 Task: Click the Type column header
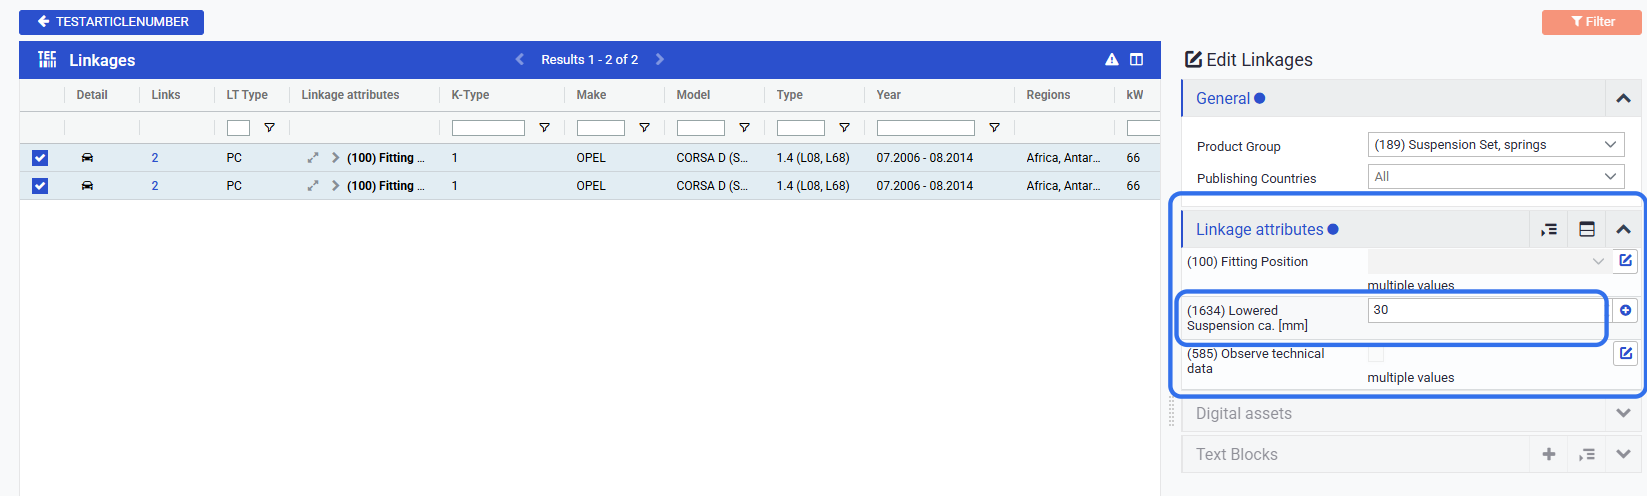point(790,95)
